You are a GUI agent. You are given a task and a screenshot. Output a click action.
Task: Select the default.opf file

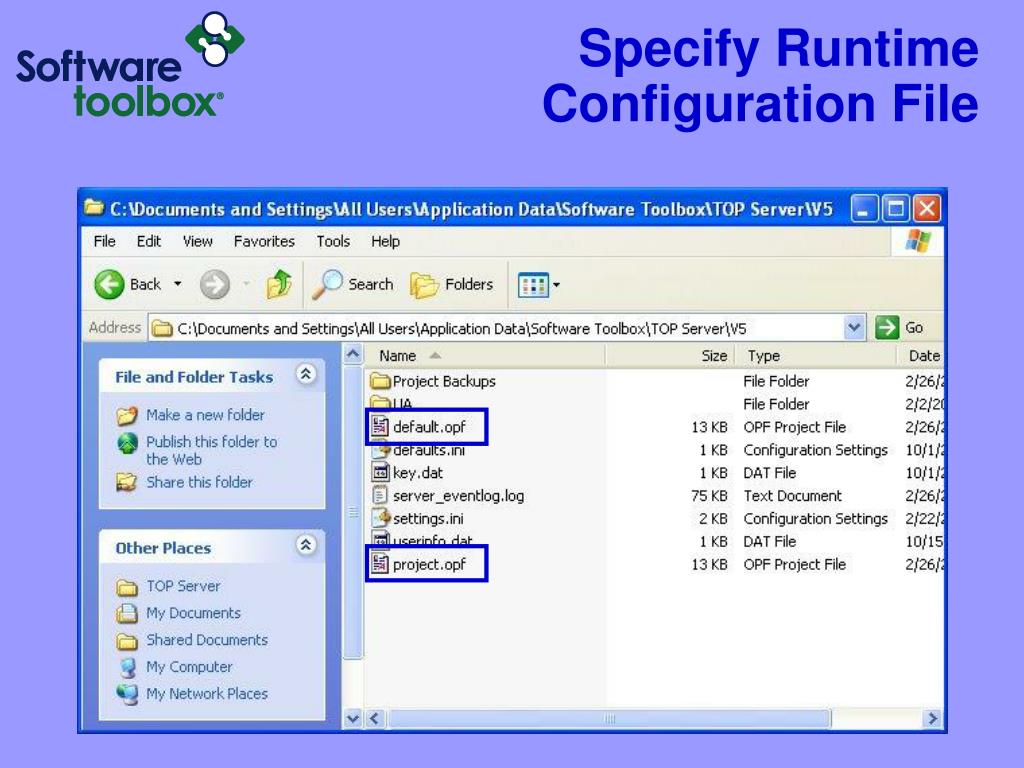[x=429, y=427]
